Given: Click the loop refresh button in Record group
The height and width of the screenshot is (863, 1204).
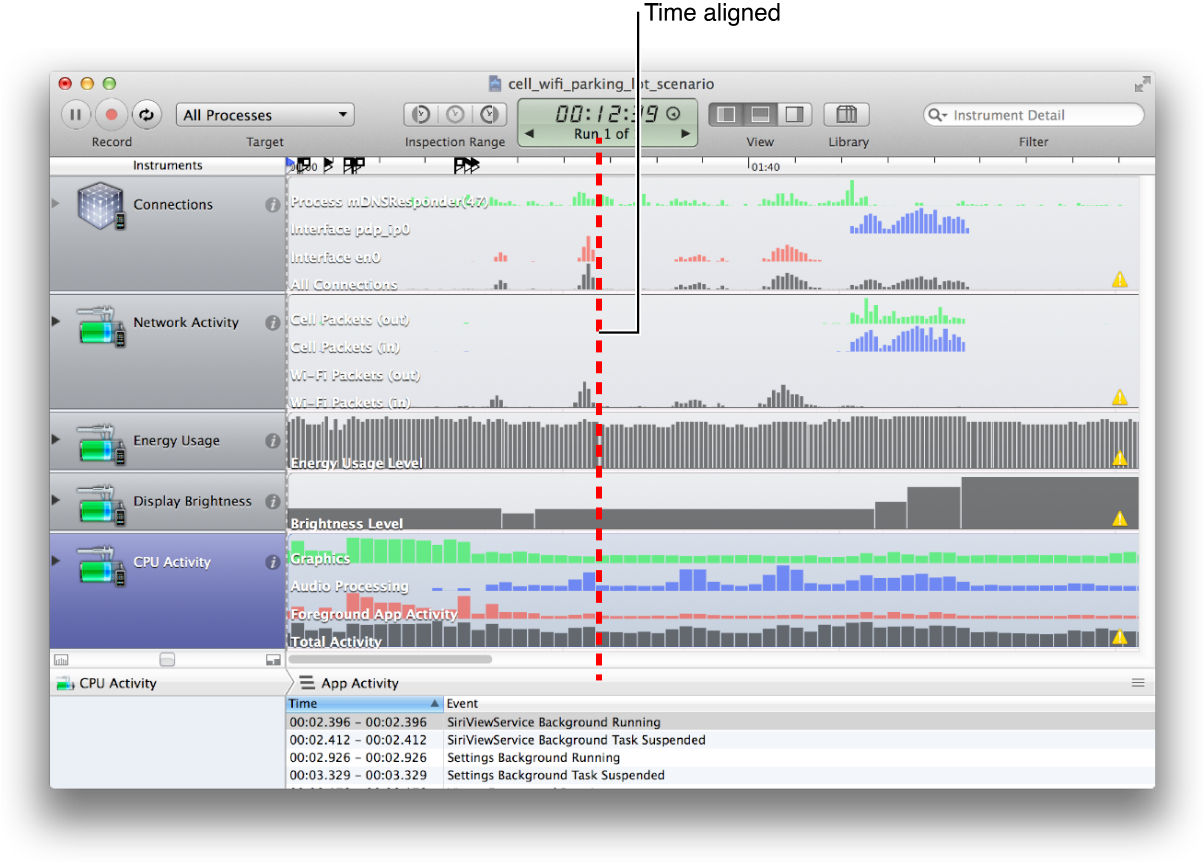Looking at the screenshot, I should pyautogui.click(x=146, y=115).
